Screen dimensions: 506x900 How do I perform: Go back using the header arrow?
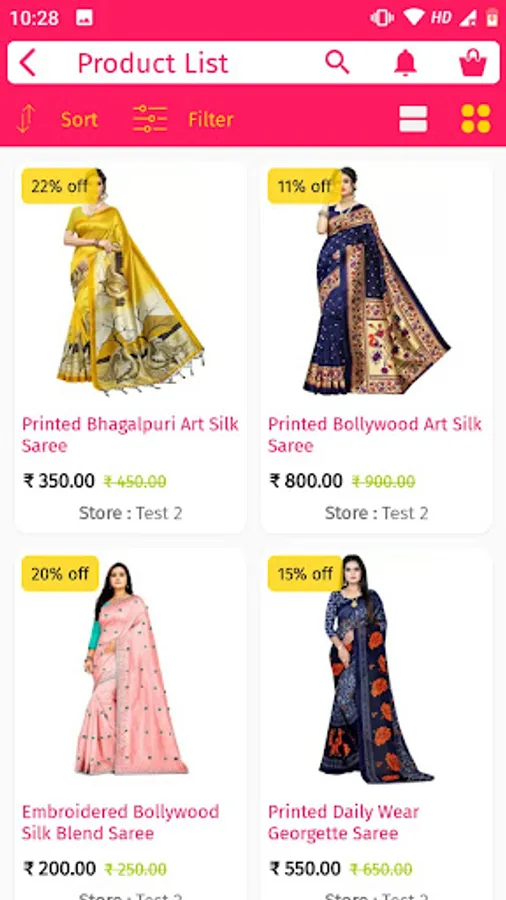(27, 63)
